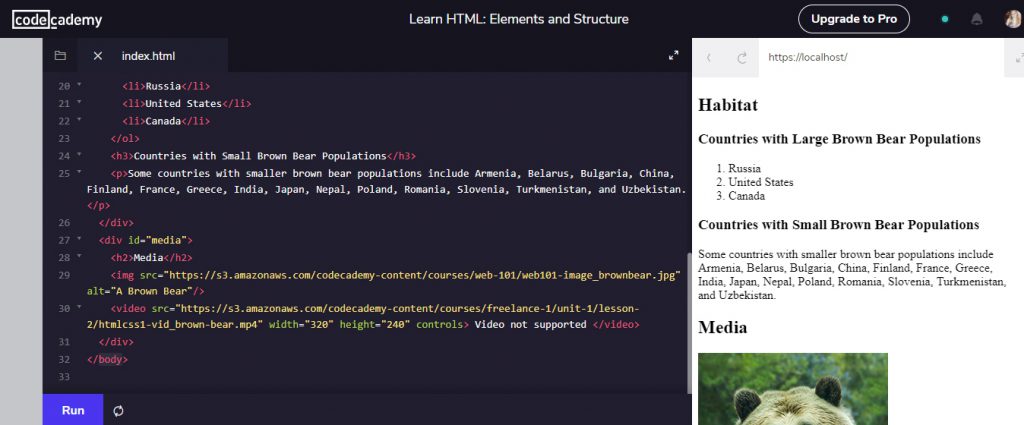Click the green status dot in header

tap(945, 19)
